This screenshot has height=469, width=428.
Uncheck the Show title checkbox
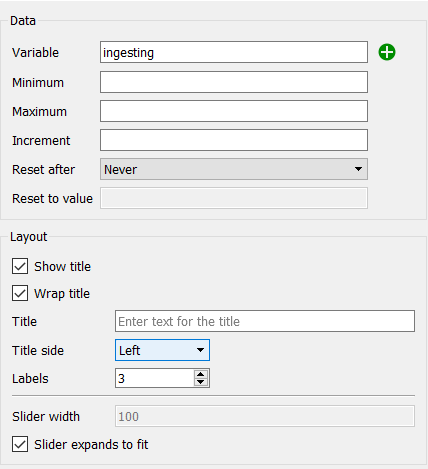click(x=20, y=266)
